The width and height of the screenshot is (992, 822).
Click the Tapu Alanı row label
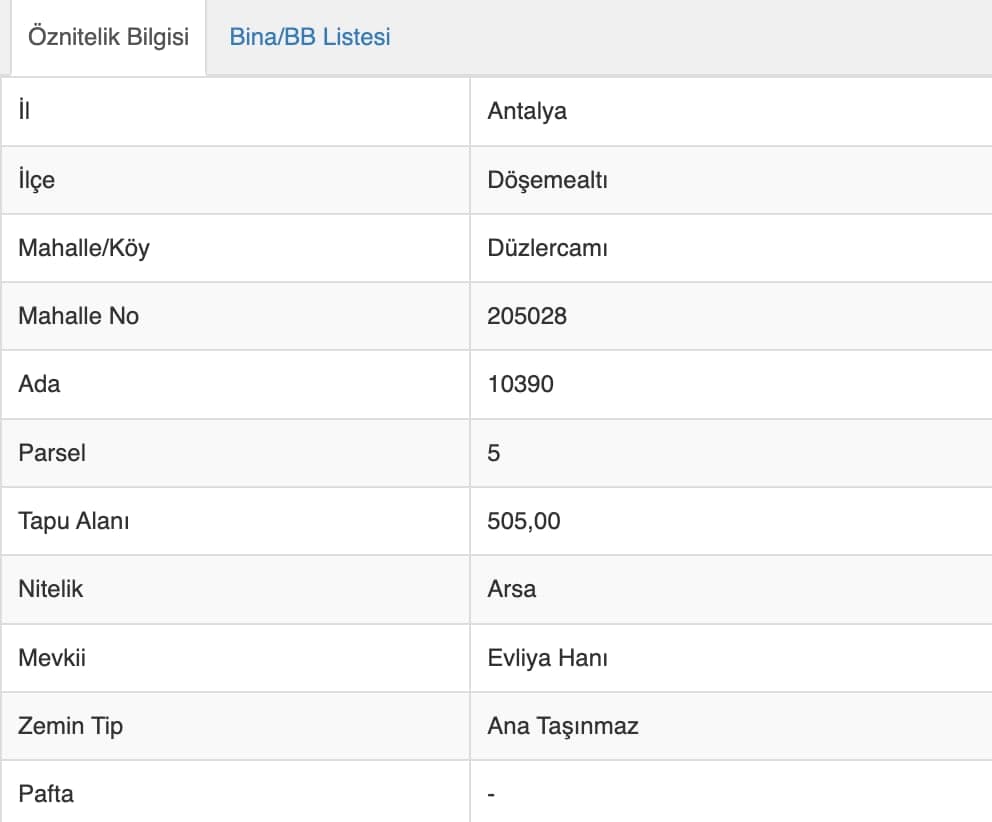pyautogui.click(x=73, y=521)
